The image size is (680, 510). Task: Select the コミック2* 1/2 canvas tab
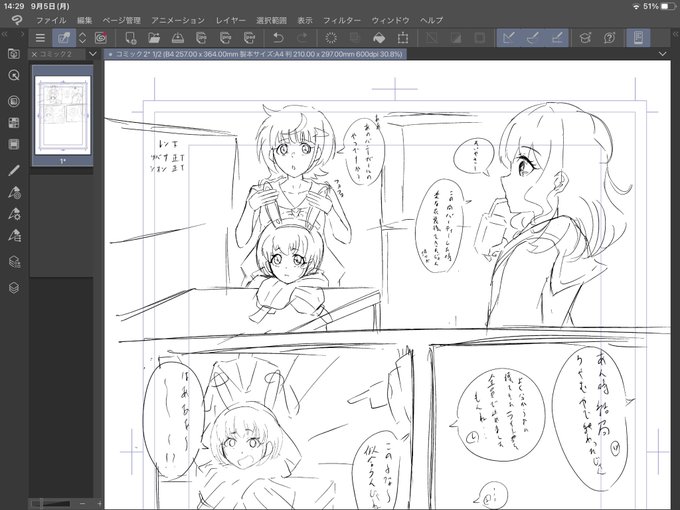(255, 54)
